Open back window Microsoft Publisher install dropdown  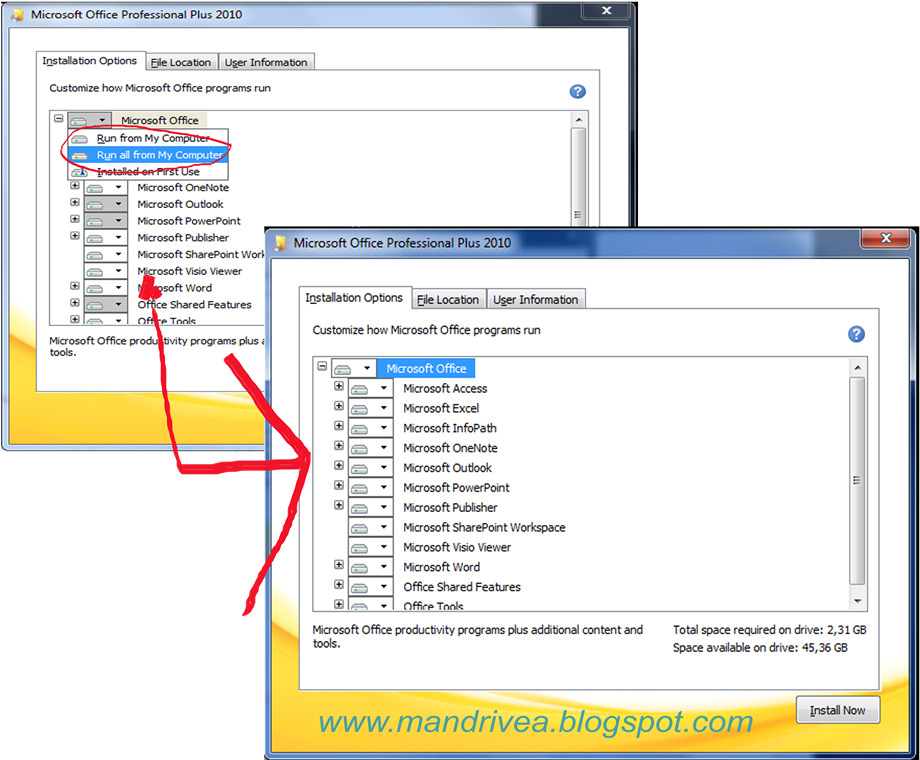point(106,238)
